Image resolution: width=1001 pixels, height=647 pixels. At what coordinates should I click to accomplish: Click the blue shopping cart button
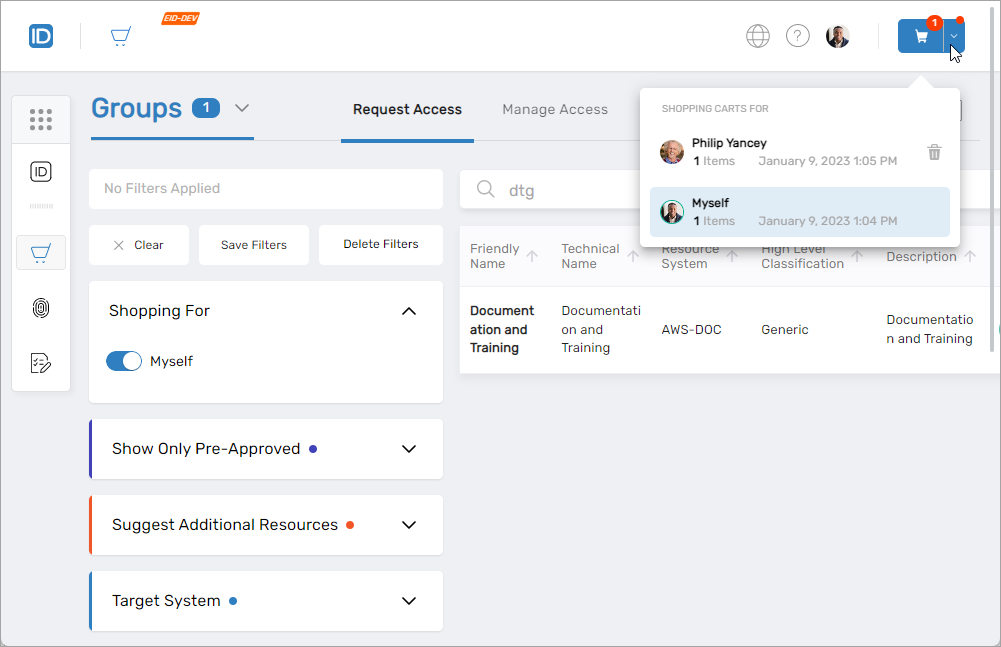[x=920, y=37]
